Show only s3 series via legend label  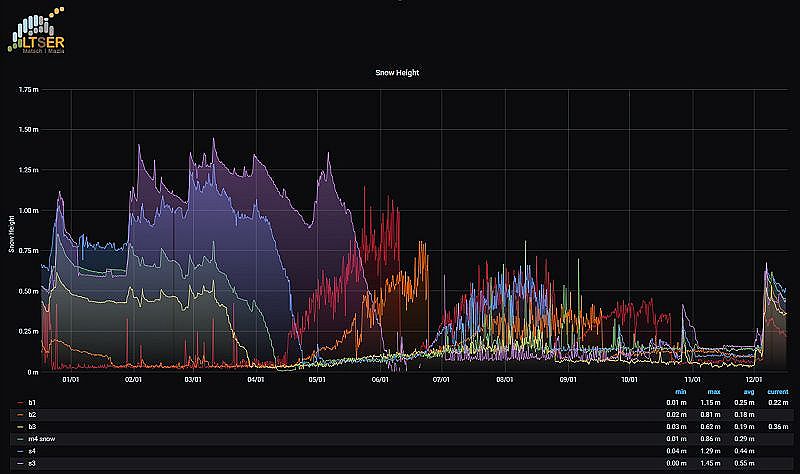click(32, 464)
